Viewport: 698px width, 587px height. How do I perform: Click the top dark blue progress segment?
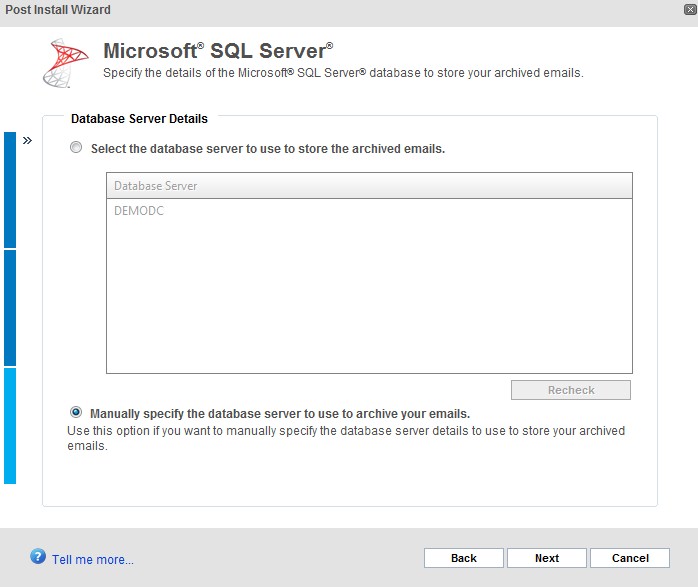point(10,190)
